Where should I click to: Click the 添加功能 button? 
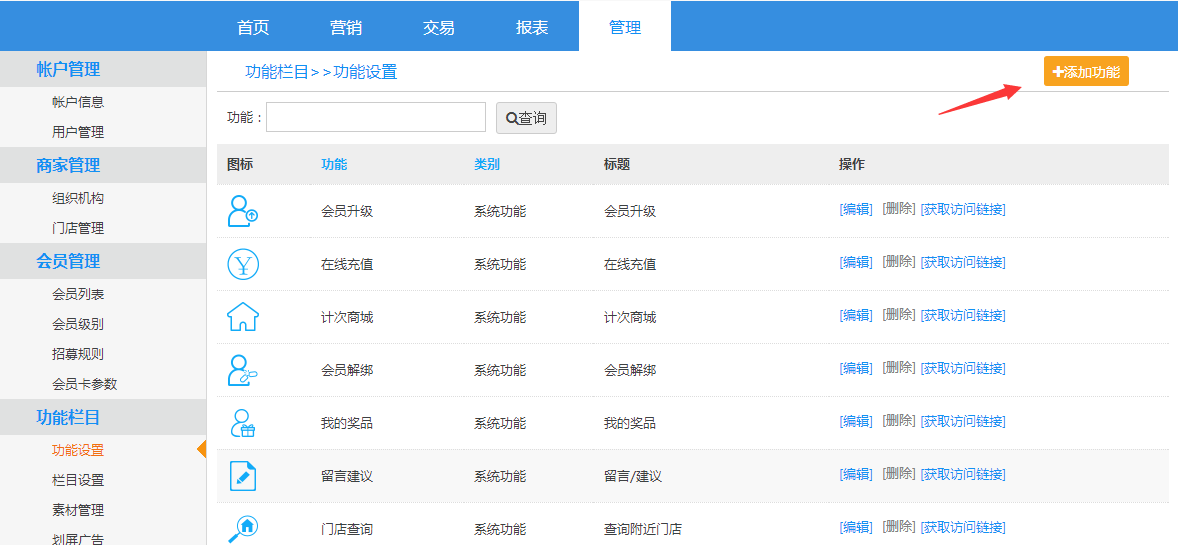1086,71
